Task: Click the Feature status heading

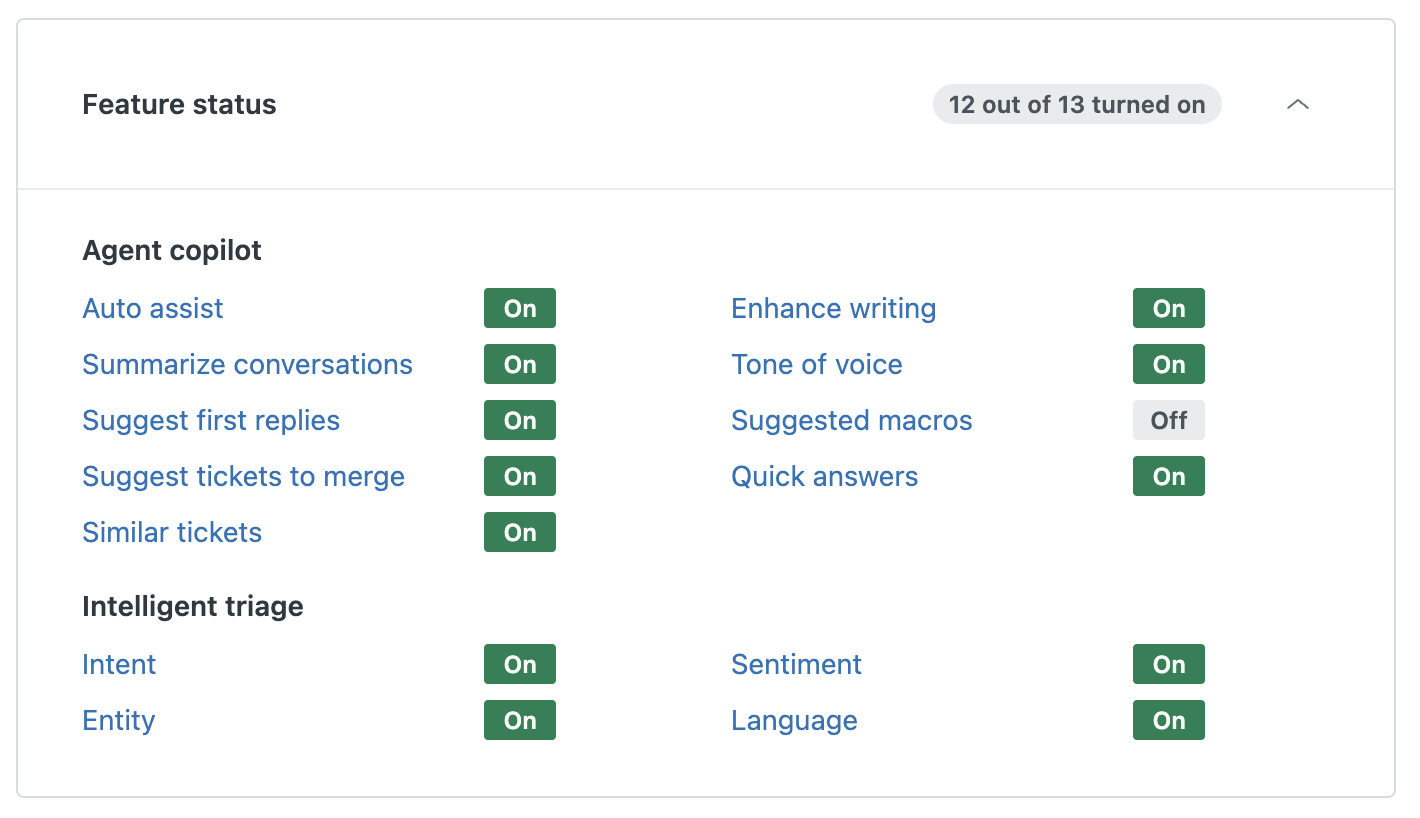Action: pyautogui.click(x=179, y=105)
